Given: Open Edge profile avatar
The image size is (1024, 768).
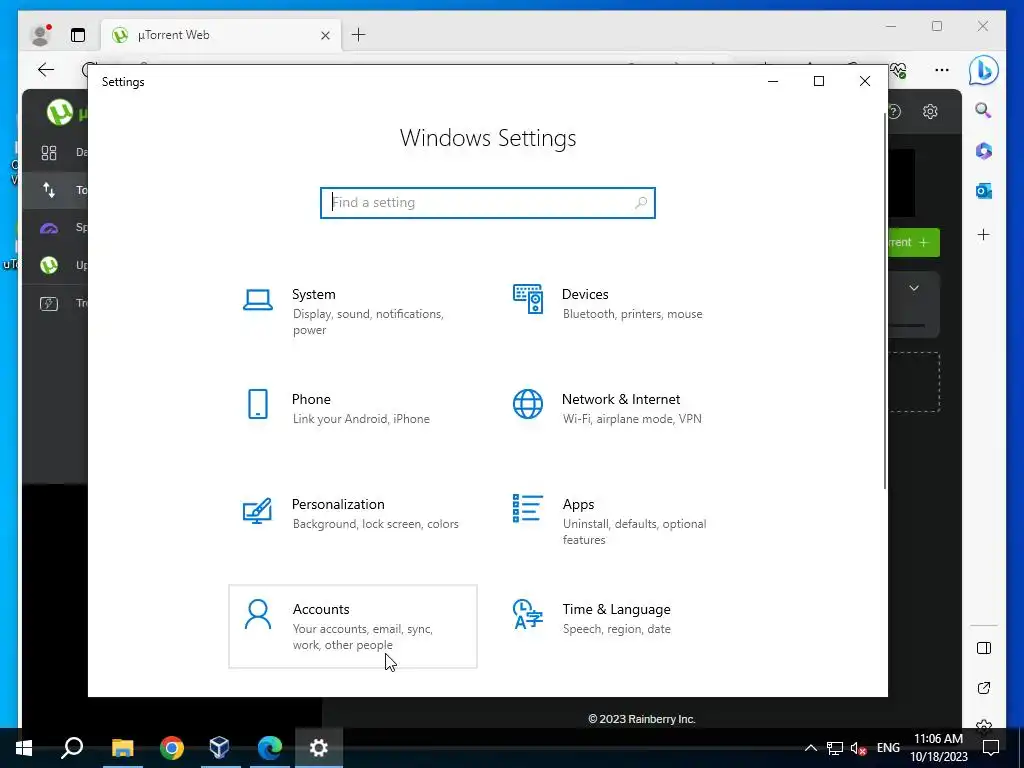Looking at the screenshot, I should [40, 35].
